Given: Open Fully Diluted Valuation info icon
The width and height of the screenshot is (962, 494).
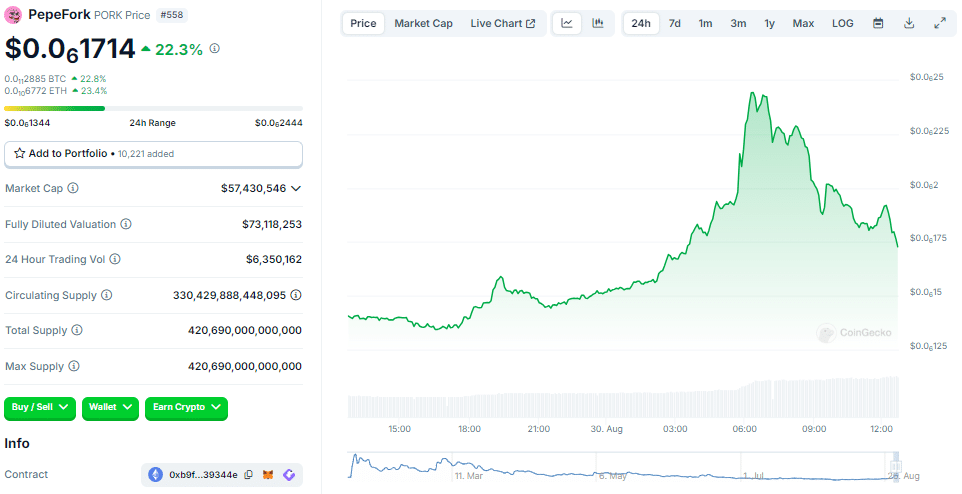Looking at the screenshot, I should [x=126, y=224].
